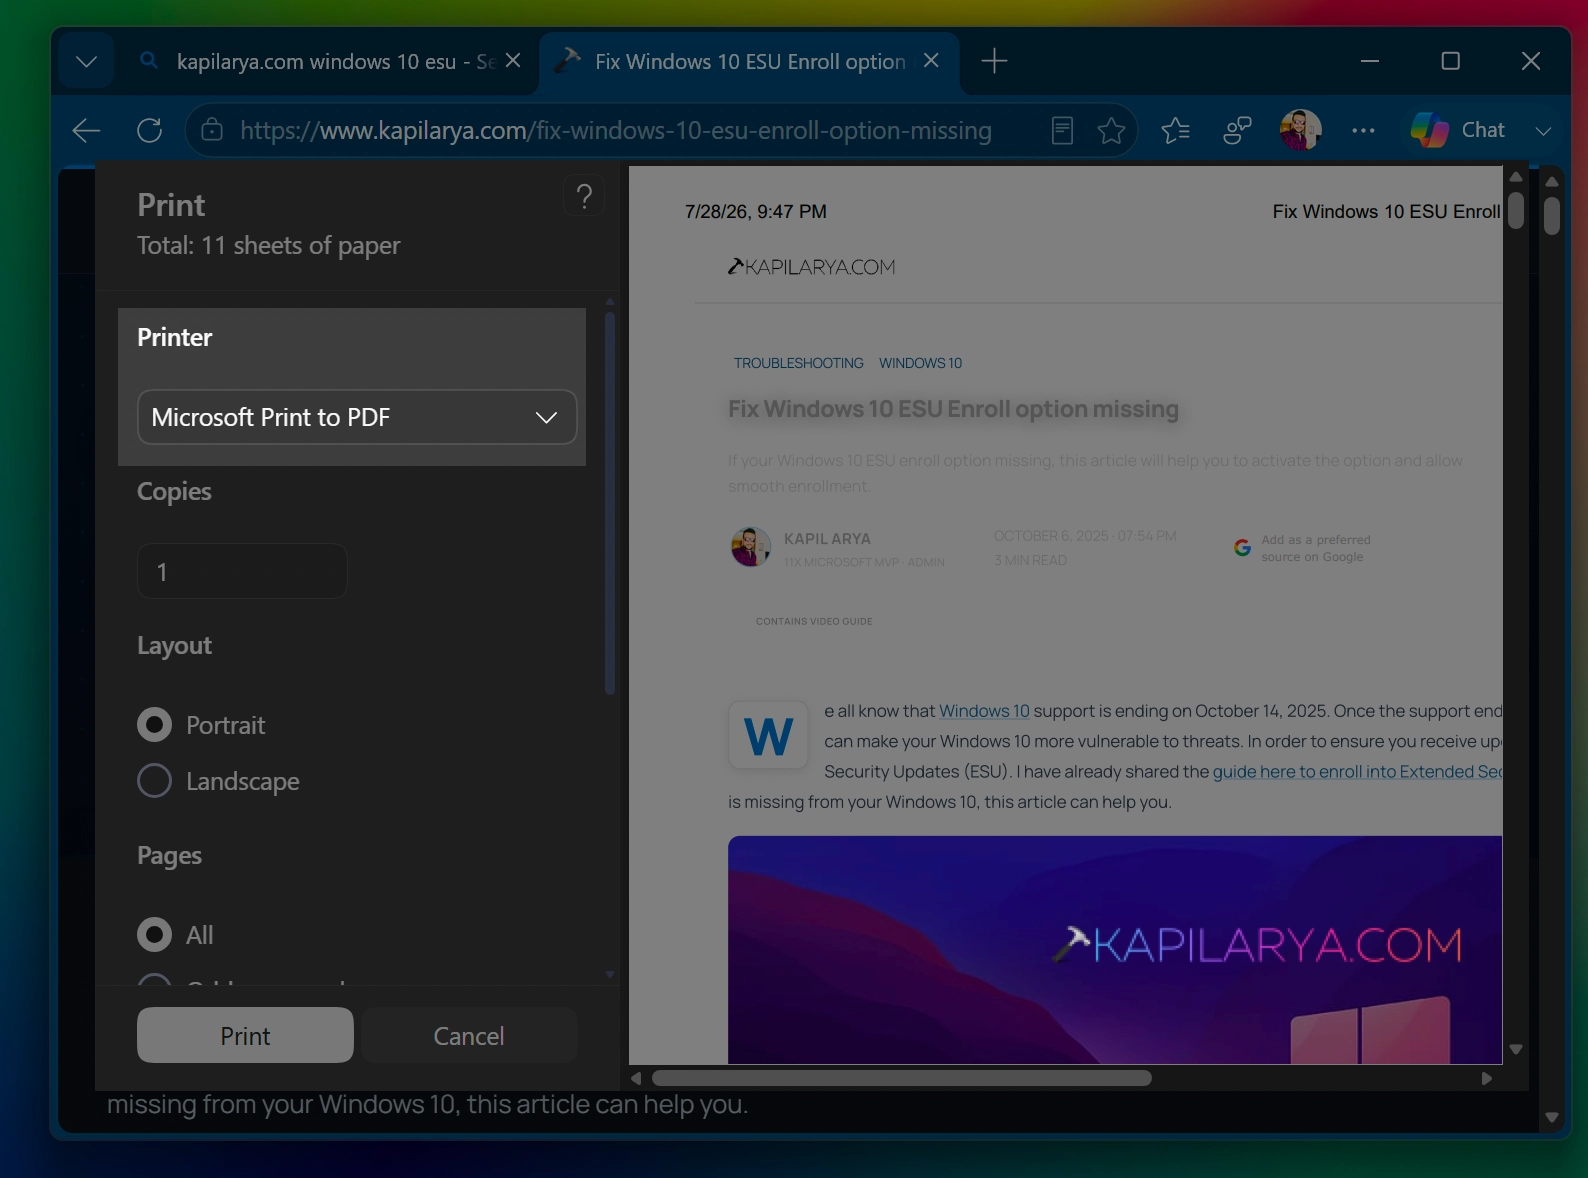The height and width of the screenshot is (1178, 1588).
Task: Click preview vertical scroll down arrow
Action: [x=1516, y=1049]
